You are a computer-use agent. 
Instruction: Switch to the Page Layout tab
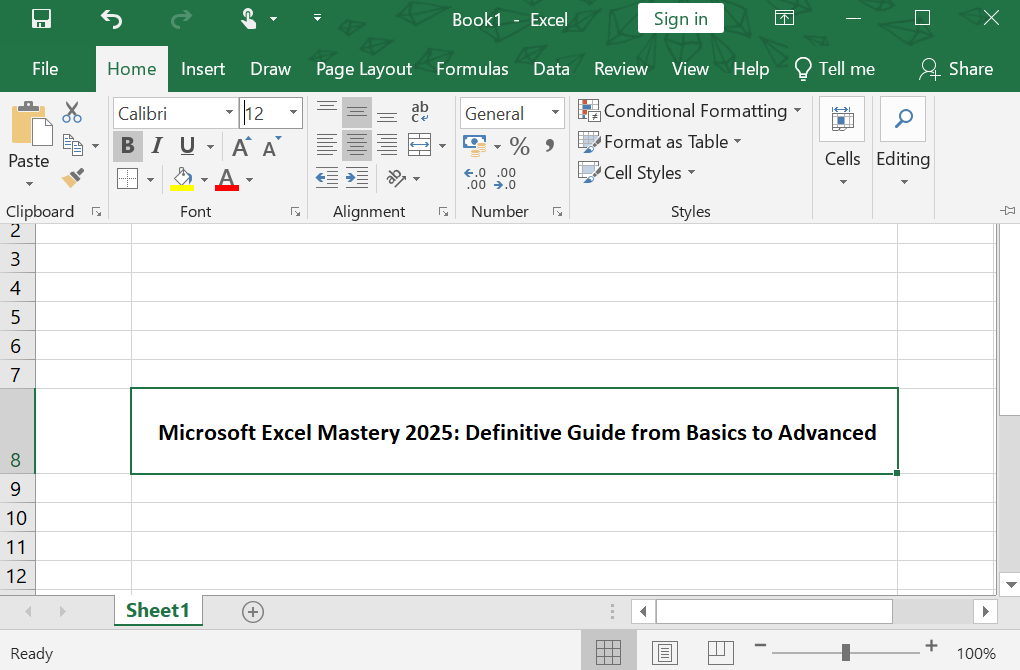click(364, 69)
